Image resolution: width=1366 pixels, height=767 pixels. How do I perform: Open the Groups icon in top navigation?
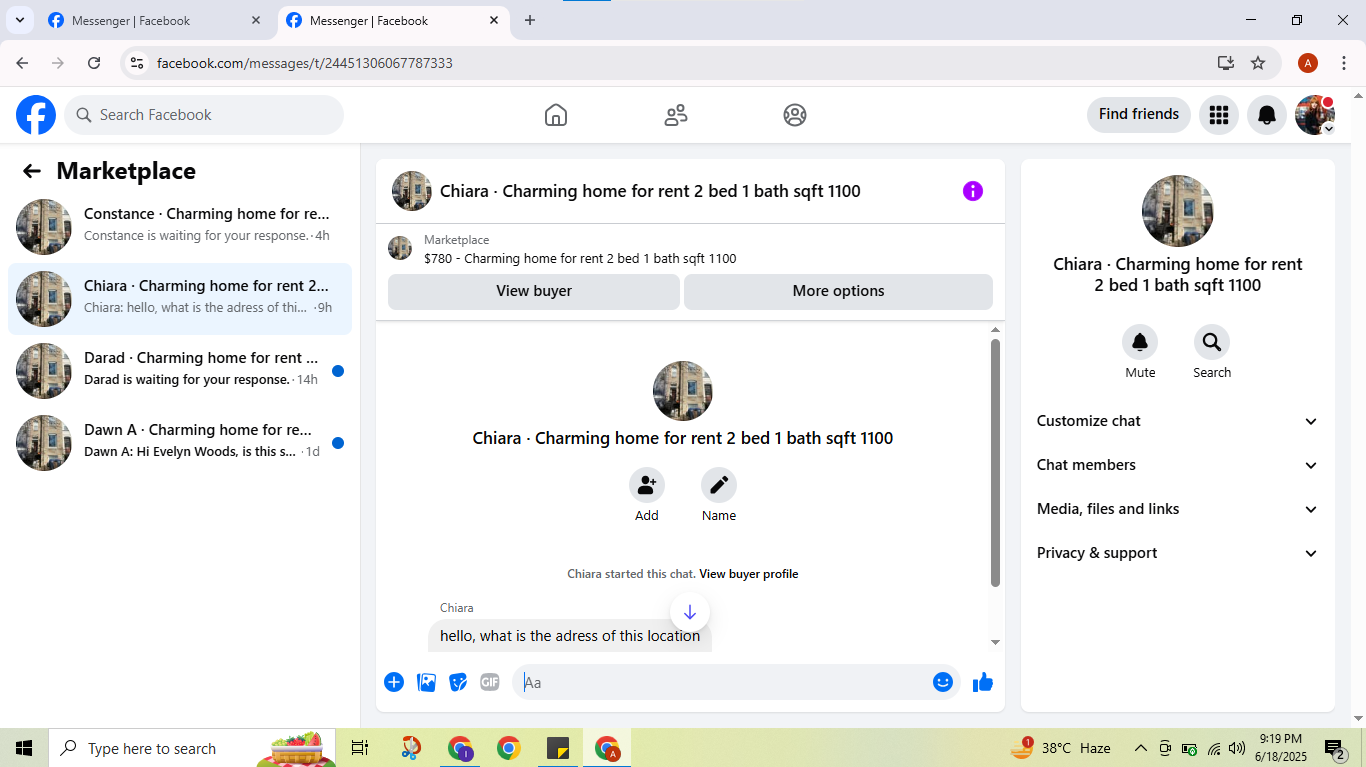point(795,115)
